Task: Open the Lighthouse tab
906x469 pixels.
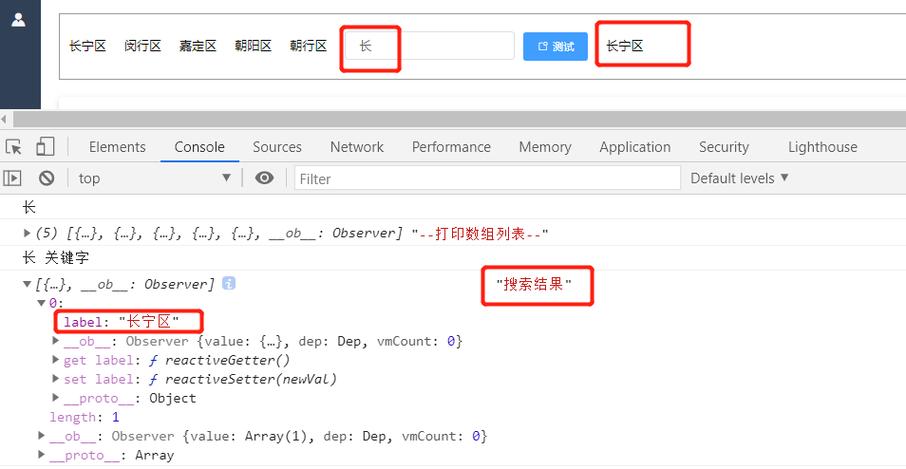Action: [x=822, y=147]
